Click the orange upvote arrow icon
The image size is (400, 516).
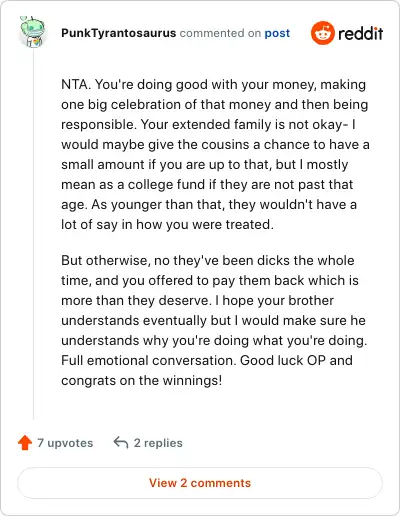point(25,443)
